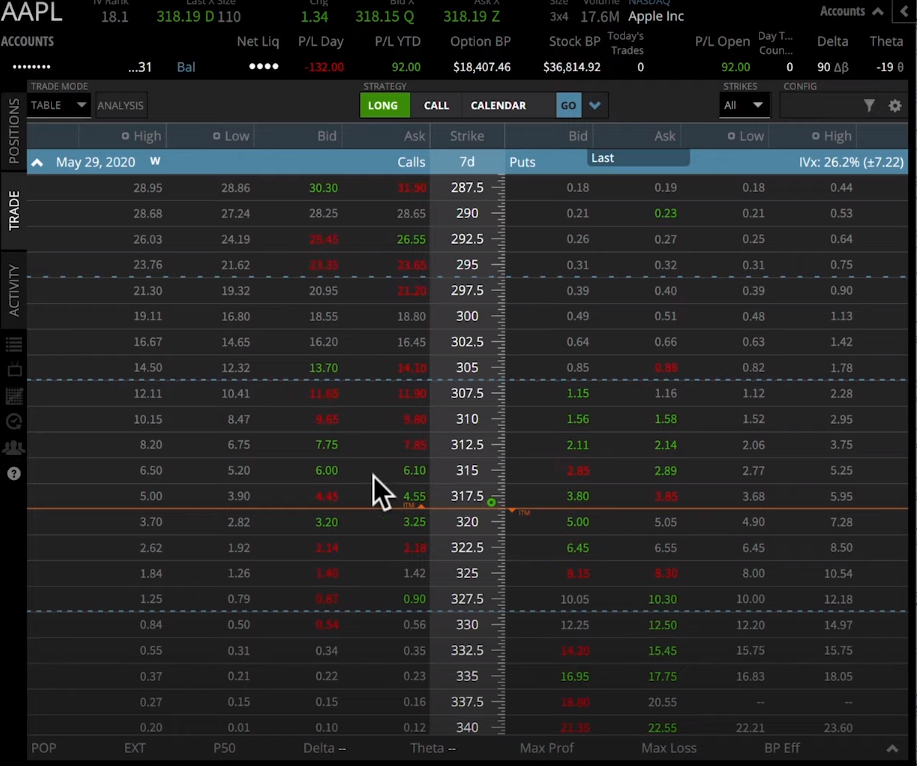Click the POP metric in bottom bar
The width and height of the screenshot is (917, 766).
(44, 748)
